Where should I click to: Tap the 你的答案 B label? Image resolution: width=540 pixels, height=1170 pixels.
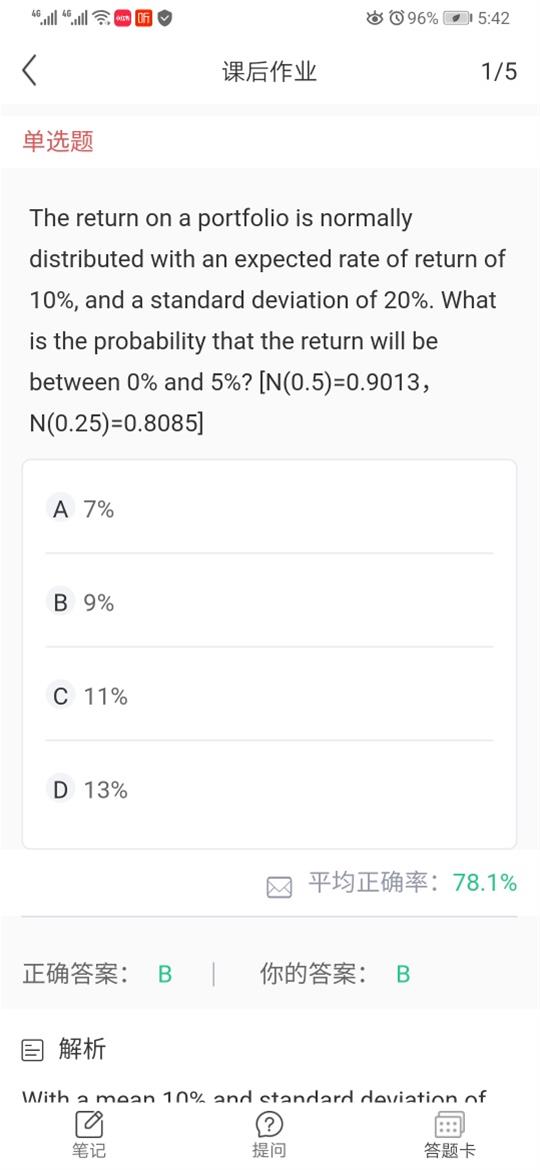[335, 974]
